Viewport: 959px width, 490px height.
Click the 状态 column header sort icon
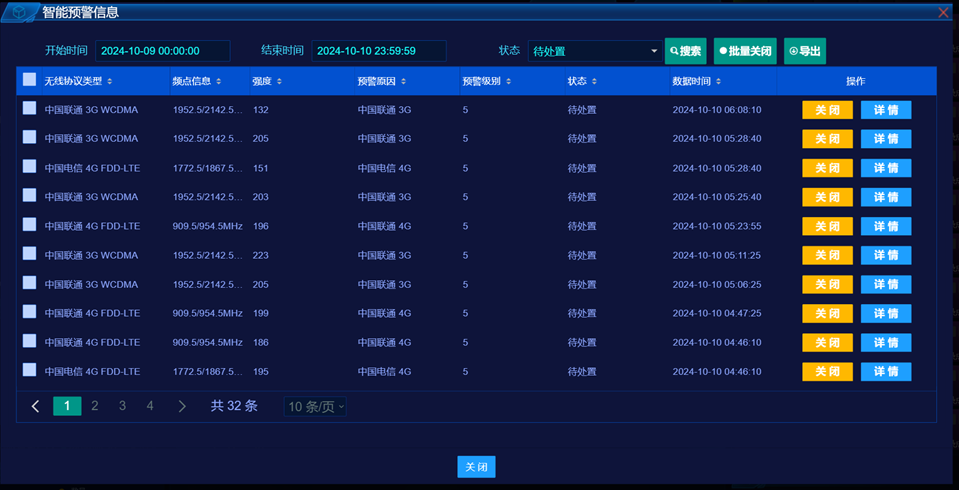pos(594,81)
